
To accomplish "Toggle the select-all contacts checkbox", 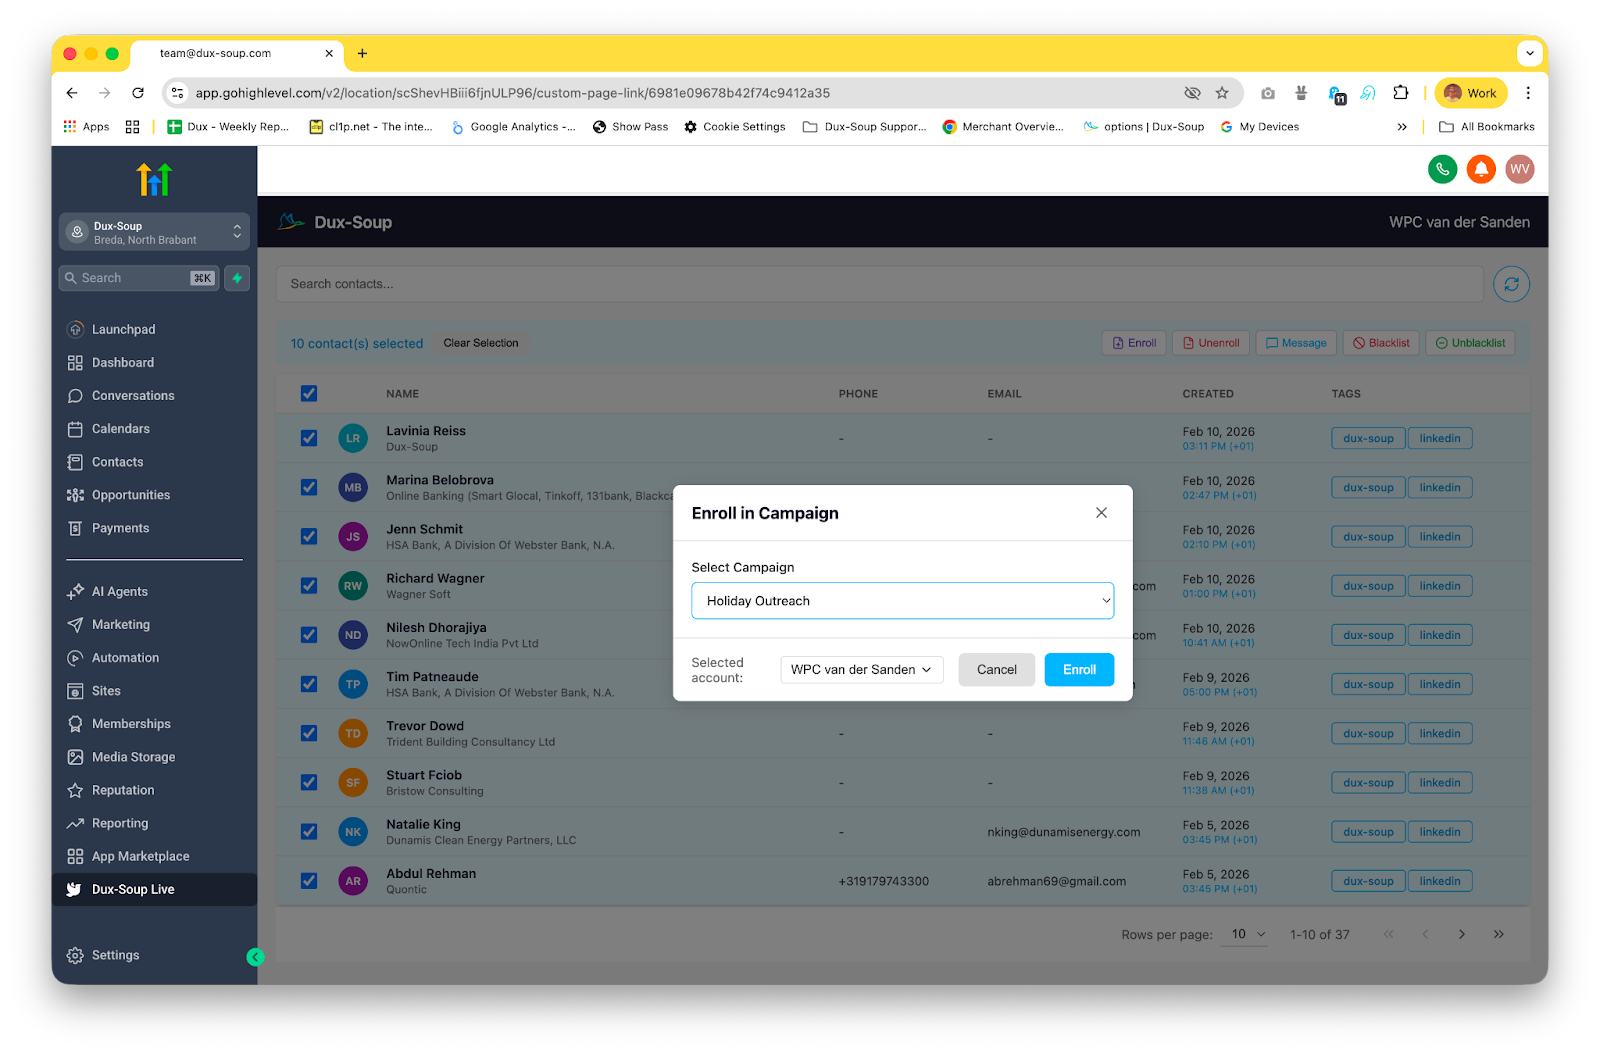I will (309, 394).
